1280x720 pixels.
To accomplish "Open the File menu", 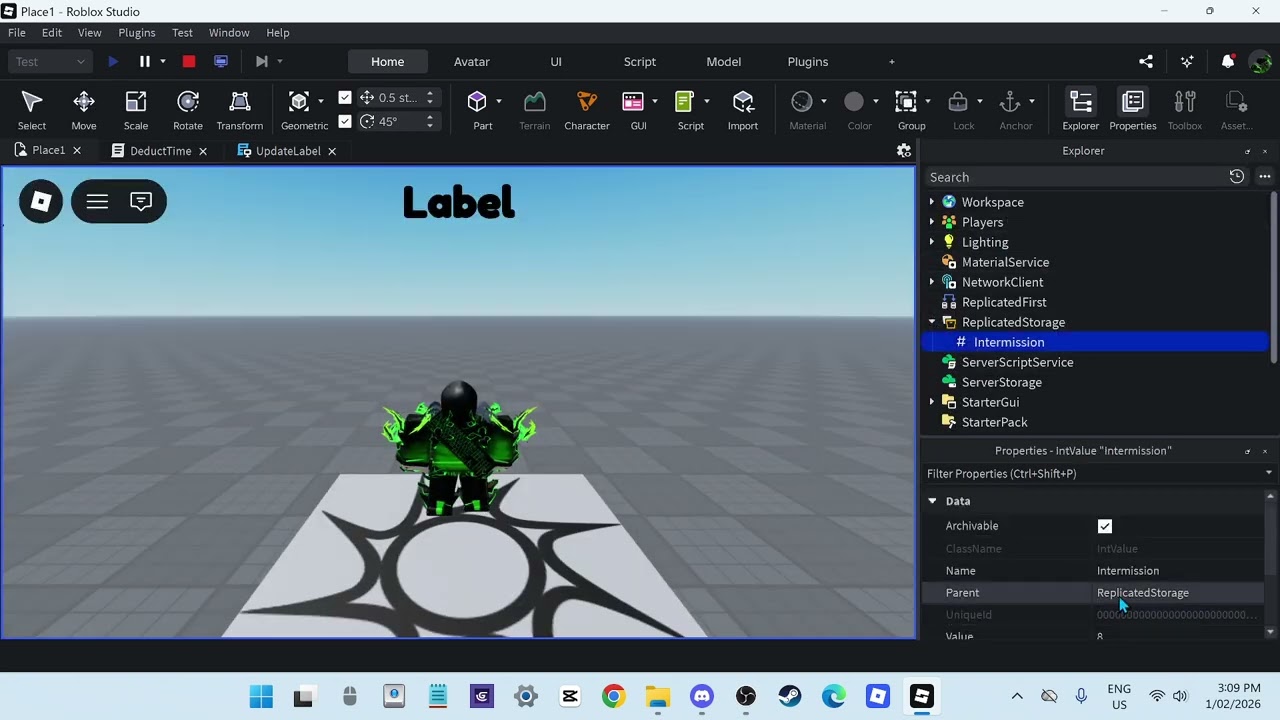I will (17, 33).
